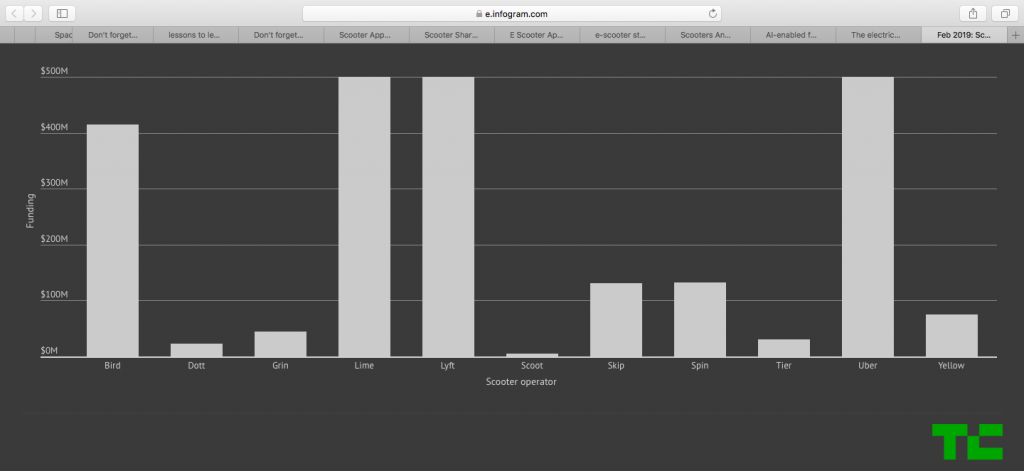This screenshot has width=1024, height=471.
Task: Click the Uber funding bar
Action: [868, 216]
